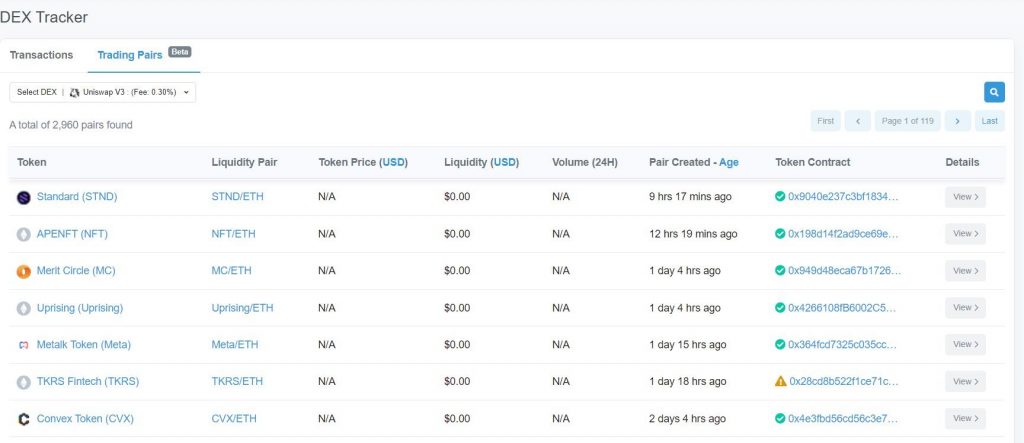Open APENFT (NFT) token link

pos(72,233)
